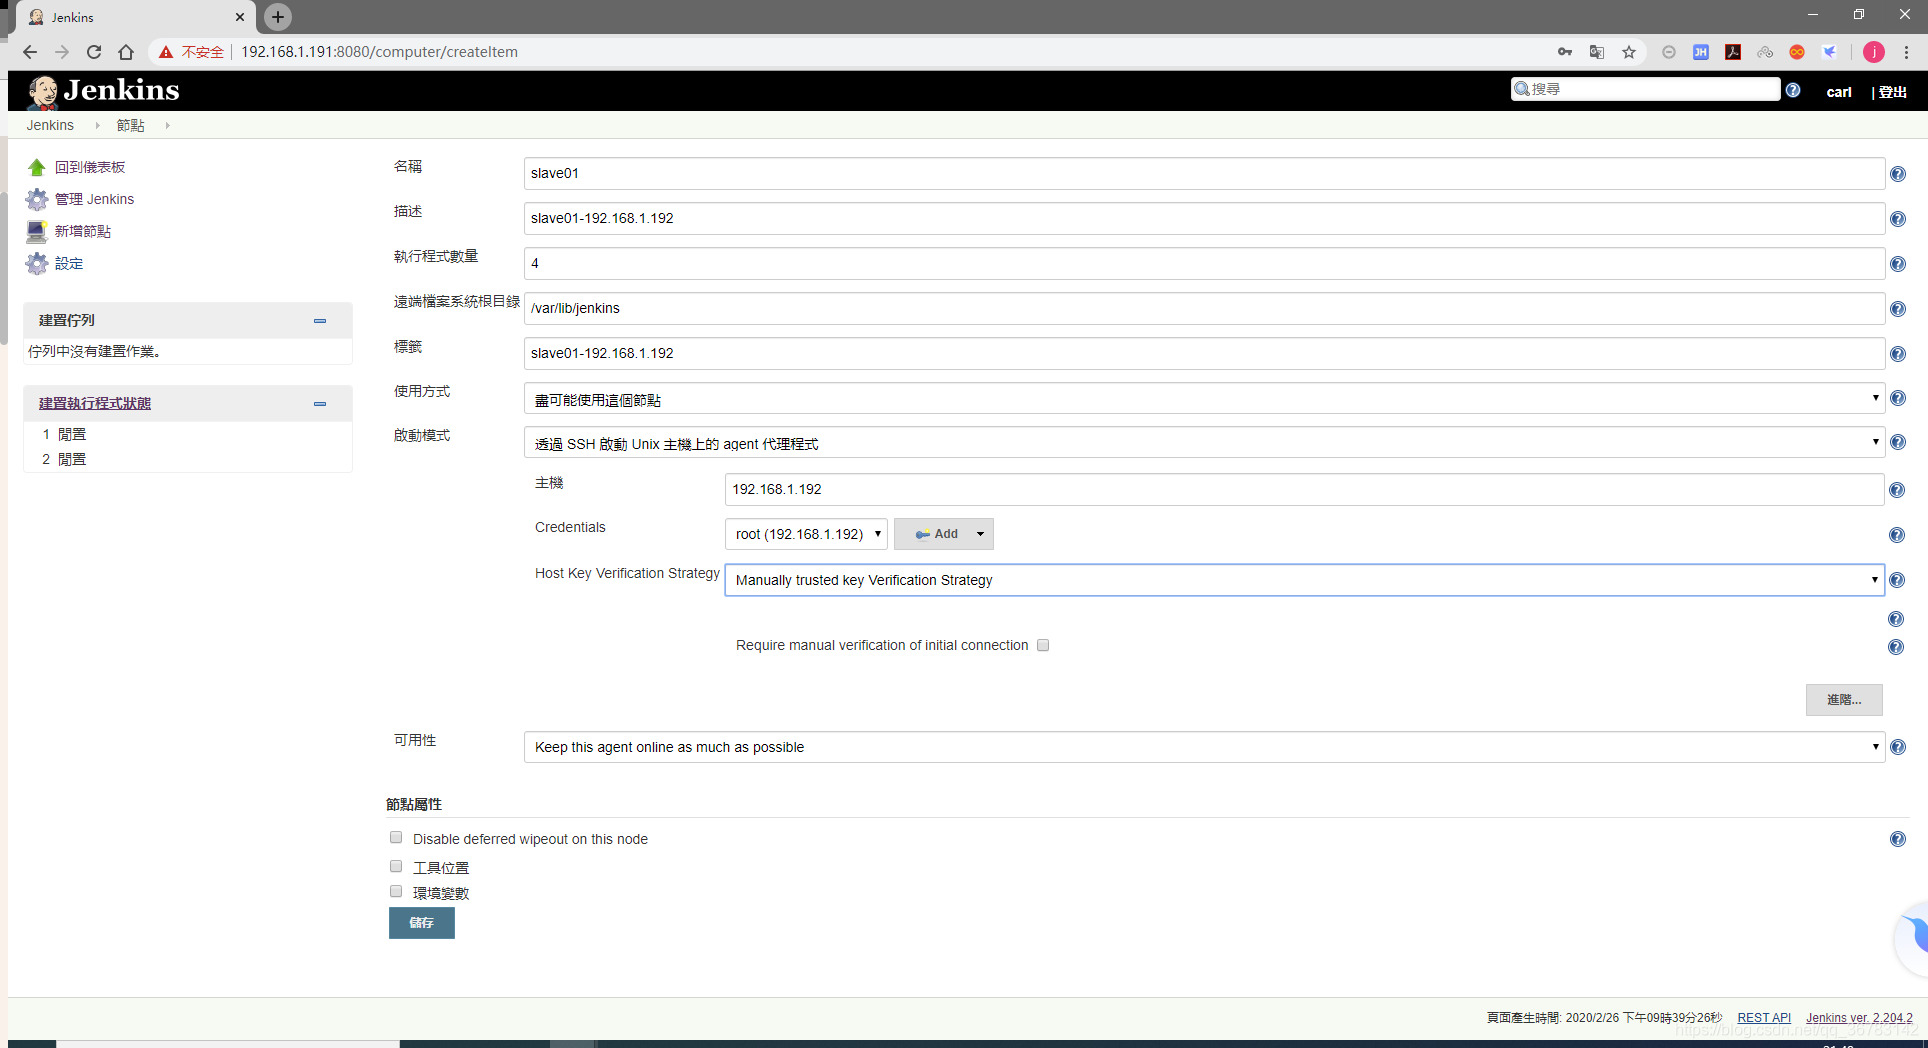The image size is (1928, 1048).
Task: Close the Jenkins browser tab
Action: tap(240, 17)
